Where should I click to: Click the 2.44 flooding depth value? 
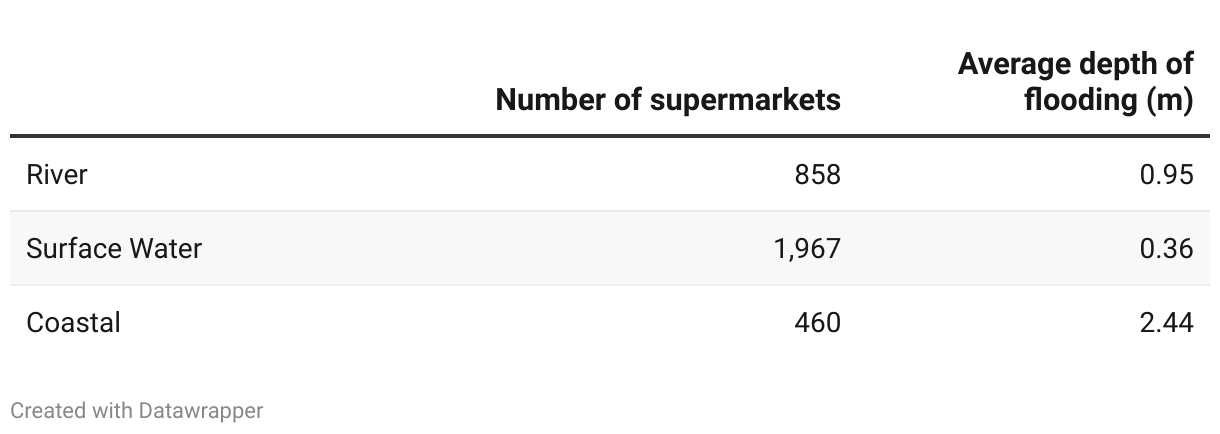(x=1166, y=322)
